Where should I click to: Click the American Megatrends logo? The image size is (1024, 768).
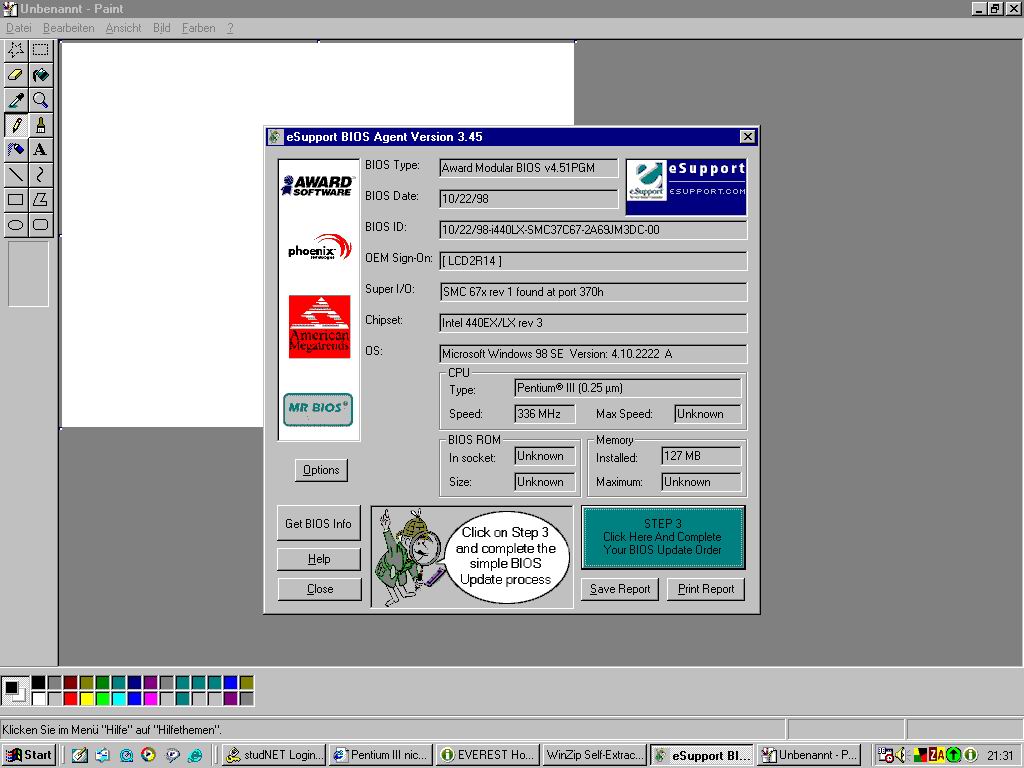tap(319, 326)
